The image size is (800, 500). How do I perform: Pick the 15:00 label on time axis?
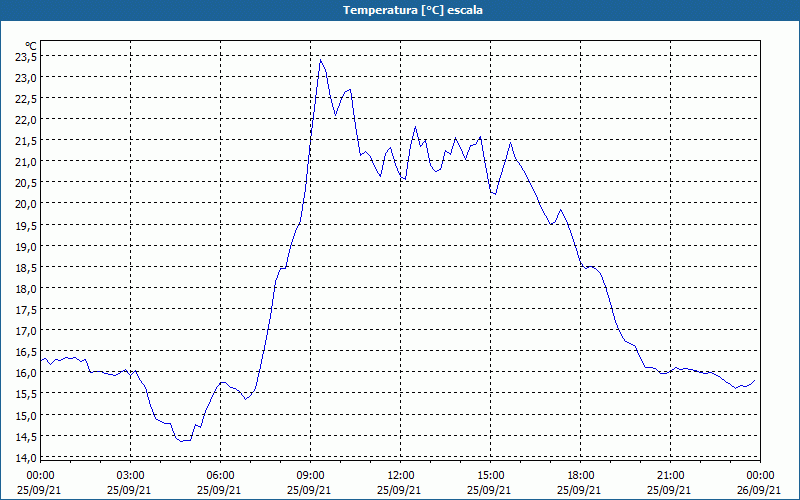coord(491,476)
